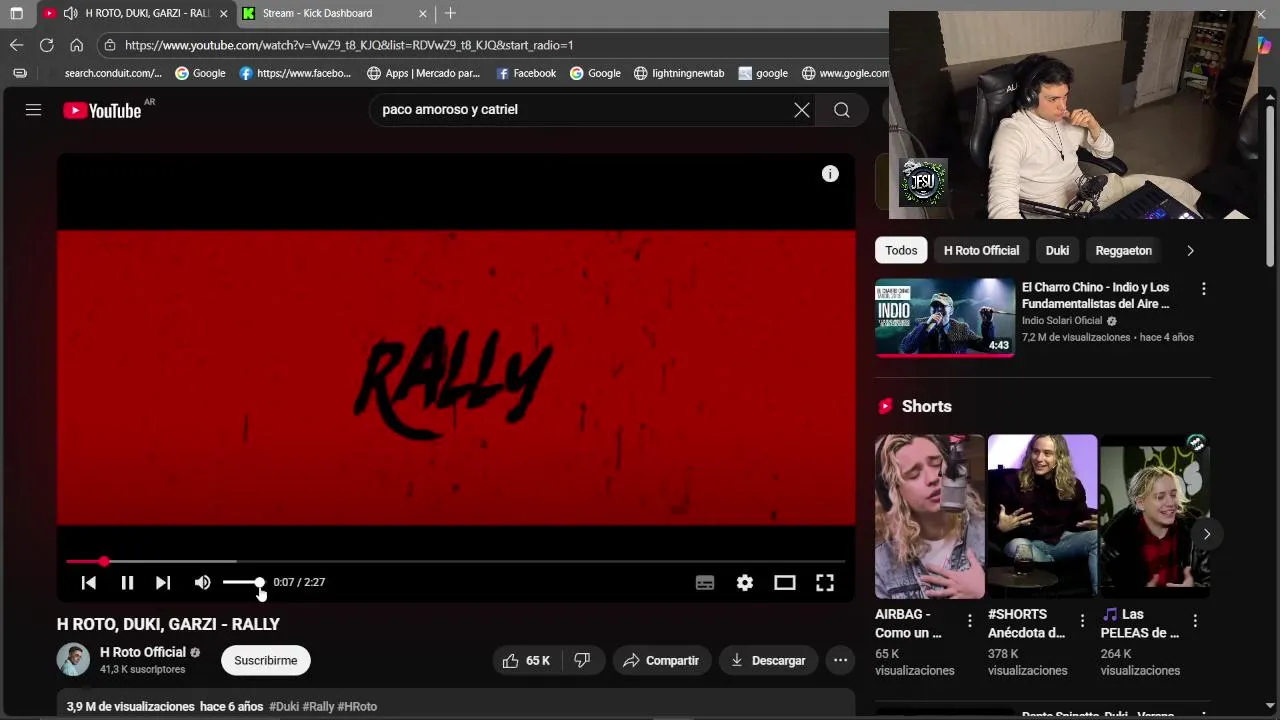Open the YouTube guide hamburger menu

(33, 110)
